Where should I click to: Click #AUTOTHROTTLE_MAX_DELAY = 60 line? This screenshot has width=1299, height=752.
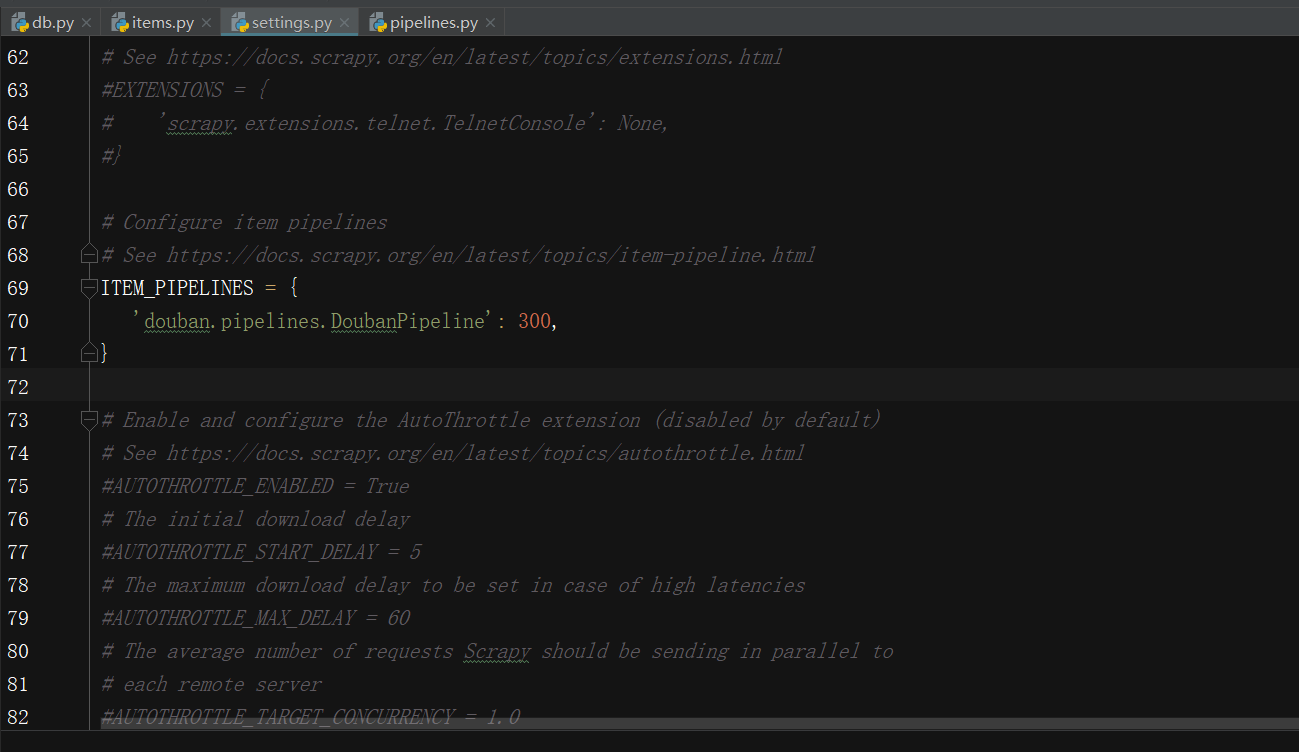[255, 618]
